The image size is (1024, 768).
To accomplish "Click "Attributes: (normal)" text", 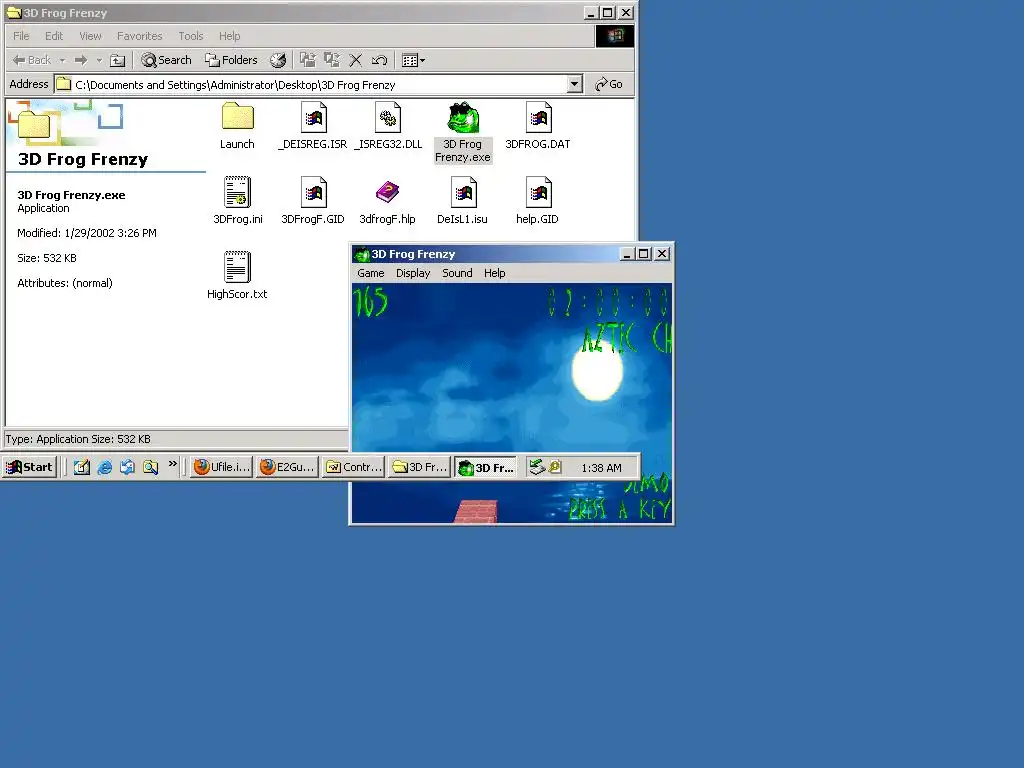I will (65, 283).
